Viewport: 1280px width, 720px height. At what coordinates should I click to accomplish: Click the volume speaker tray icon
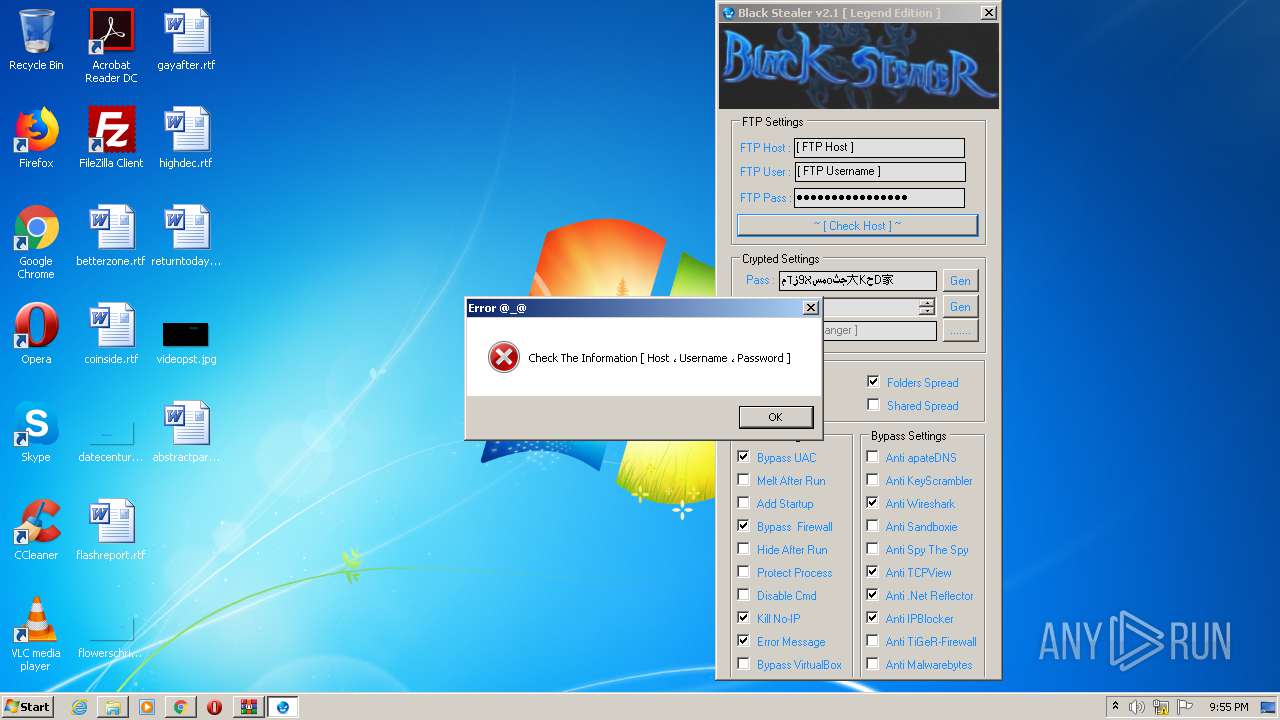click(x=1137, y=707)
